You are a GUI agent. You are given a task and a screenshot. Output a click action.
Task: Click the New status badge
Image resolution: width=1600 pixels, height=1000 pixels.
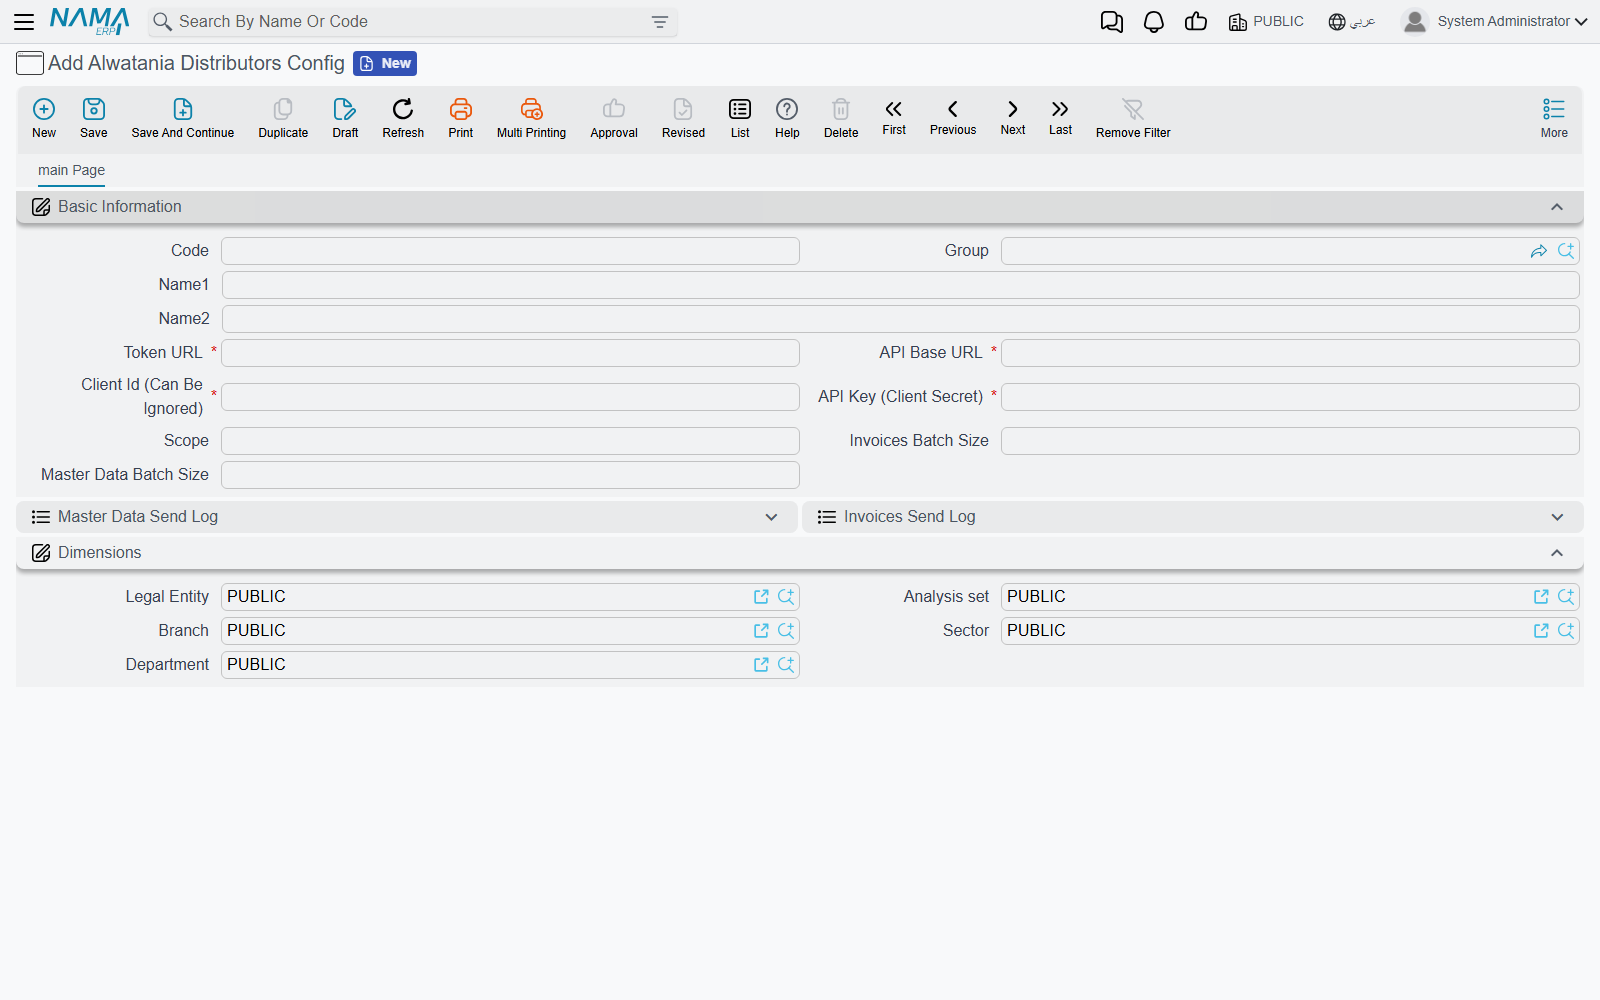[x=385, y=63]
